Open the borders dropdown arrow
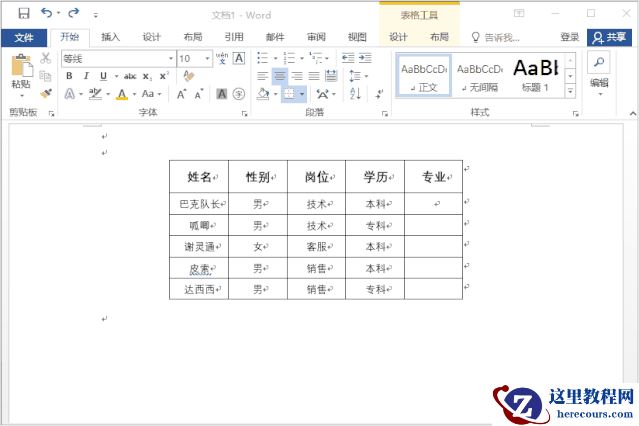Image resolution: width=639 pixels, height=426 pixels. (302, 95)
